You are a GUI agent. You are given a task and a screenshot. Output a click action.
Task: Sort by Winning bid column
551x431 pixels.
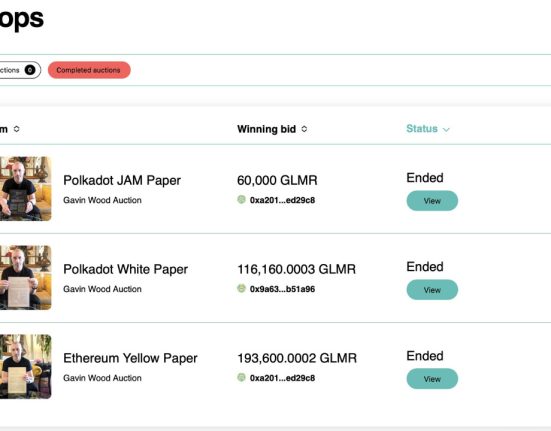click(304, 129)
